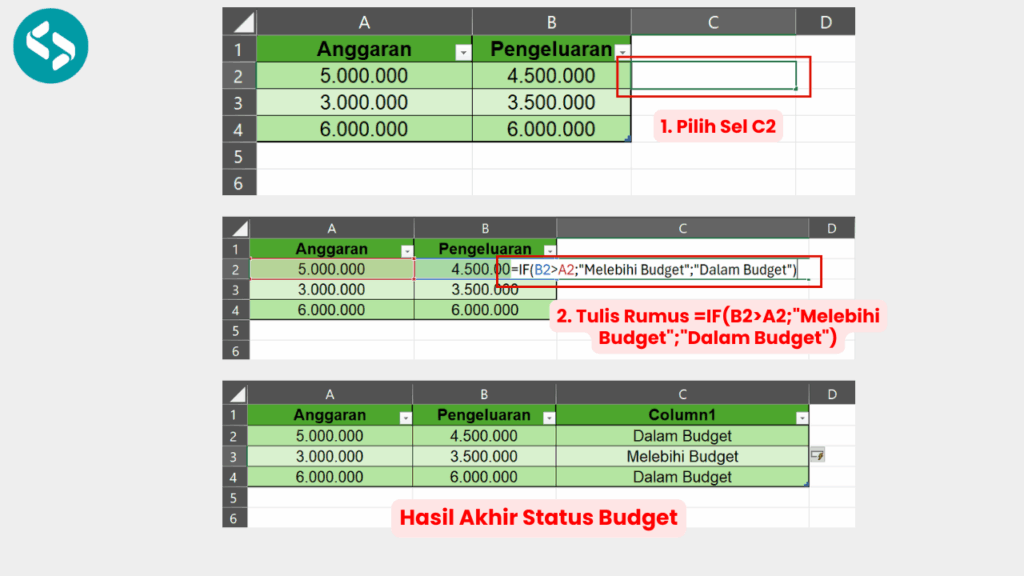Open the Pengeluaran filter dropdown in the top table
The width and height of the screenshot is (1024, 576).
pos(623,49)
